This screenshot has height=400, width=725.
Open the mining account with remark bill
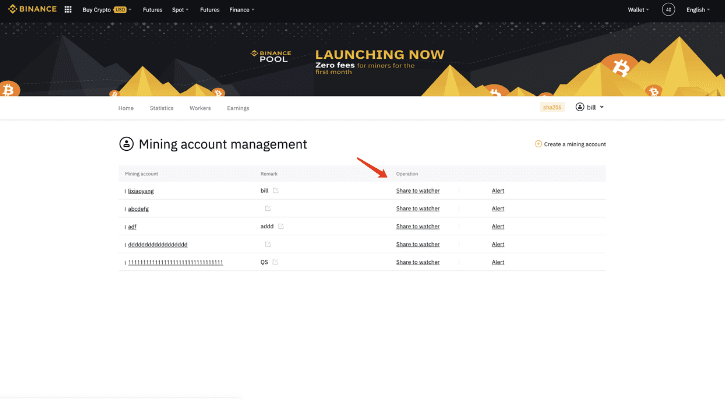click(141, 191)
